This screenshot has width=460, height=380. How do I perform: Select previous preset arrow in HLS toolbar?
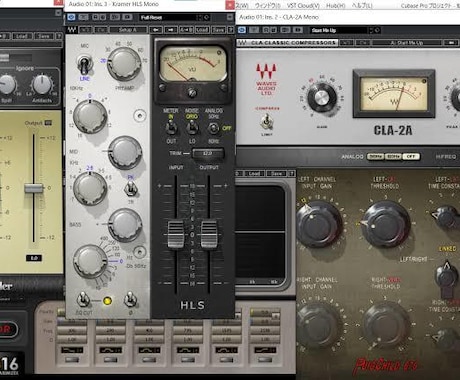coord(156,30)
